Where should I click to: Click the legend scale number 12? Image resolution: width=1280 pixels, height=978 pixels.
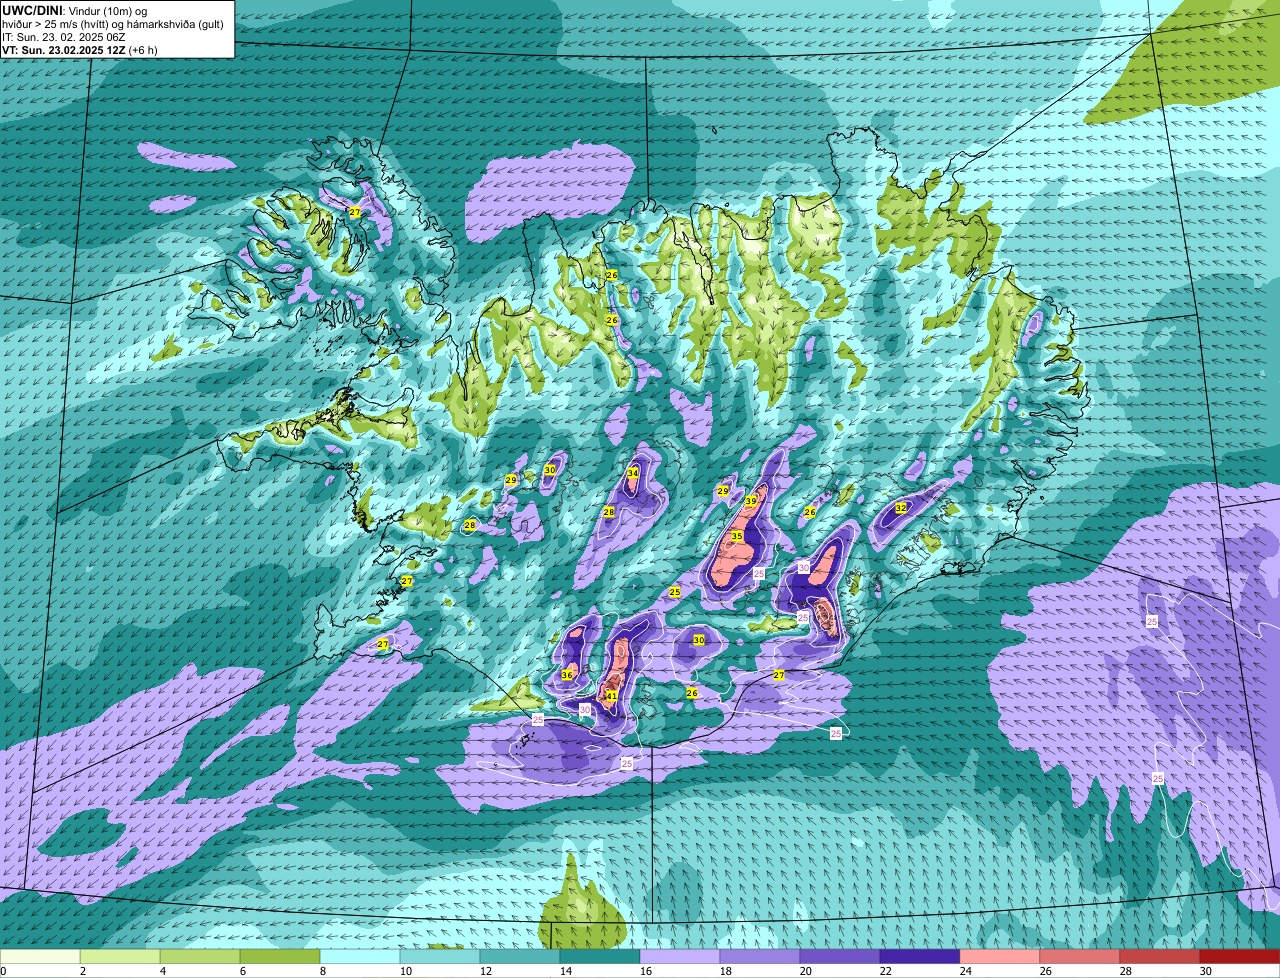coord(486,971)
